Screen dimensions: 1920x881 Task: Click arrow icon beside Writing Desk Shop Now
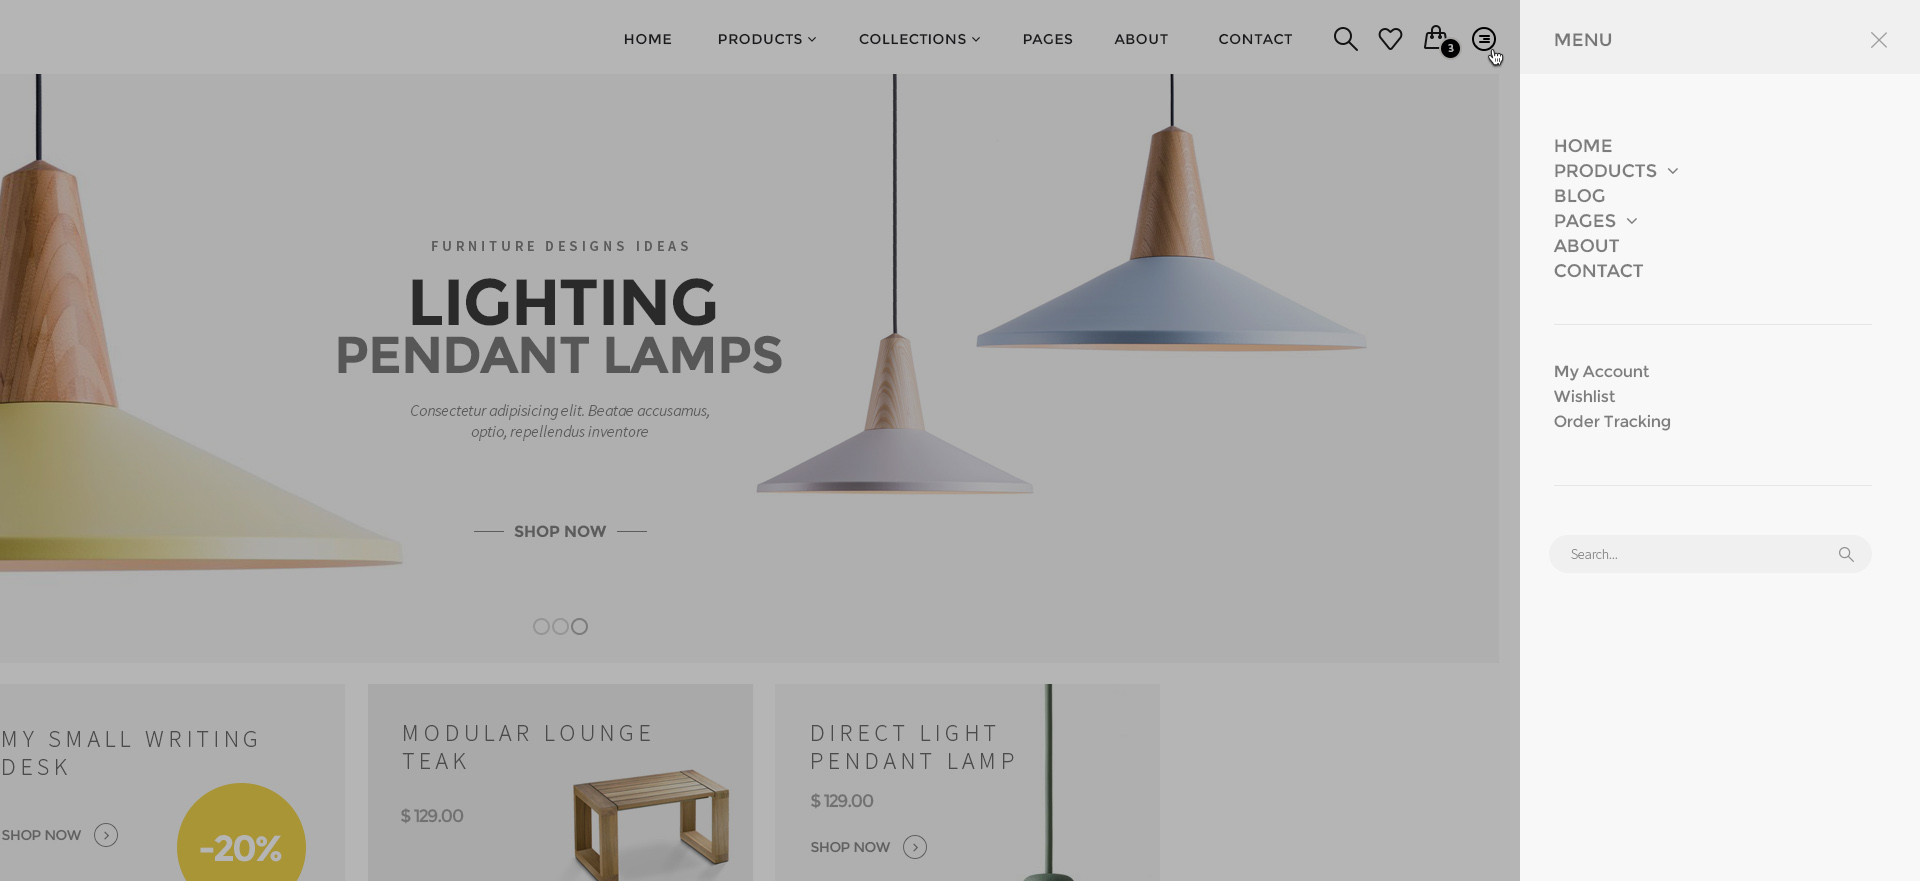(x=106, y=835)
